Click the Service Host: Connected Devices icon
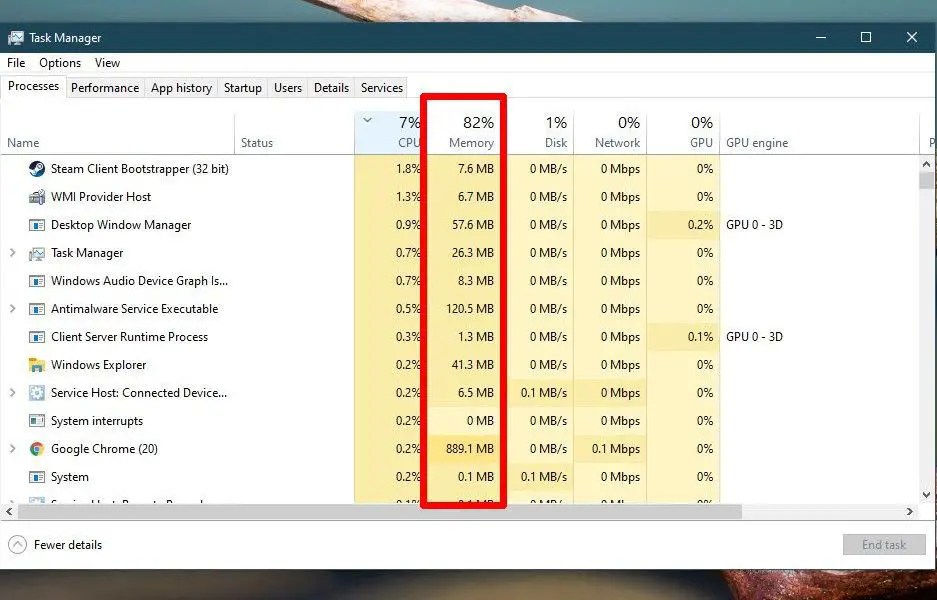The width and height of the screenshot is (937, 600). point(36,393)
